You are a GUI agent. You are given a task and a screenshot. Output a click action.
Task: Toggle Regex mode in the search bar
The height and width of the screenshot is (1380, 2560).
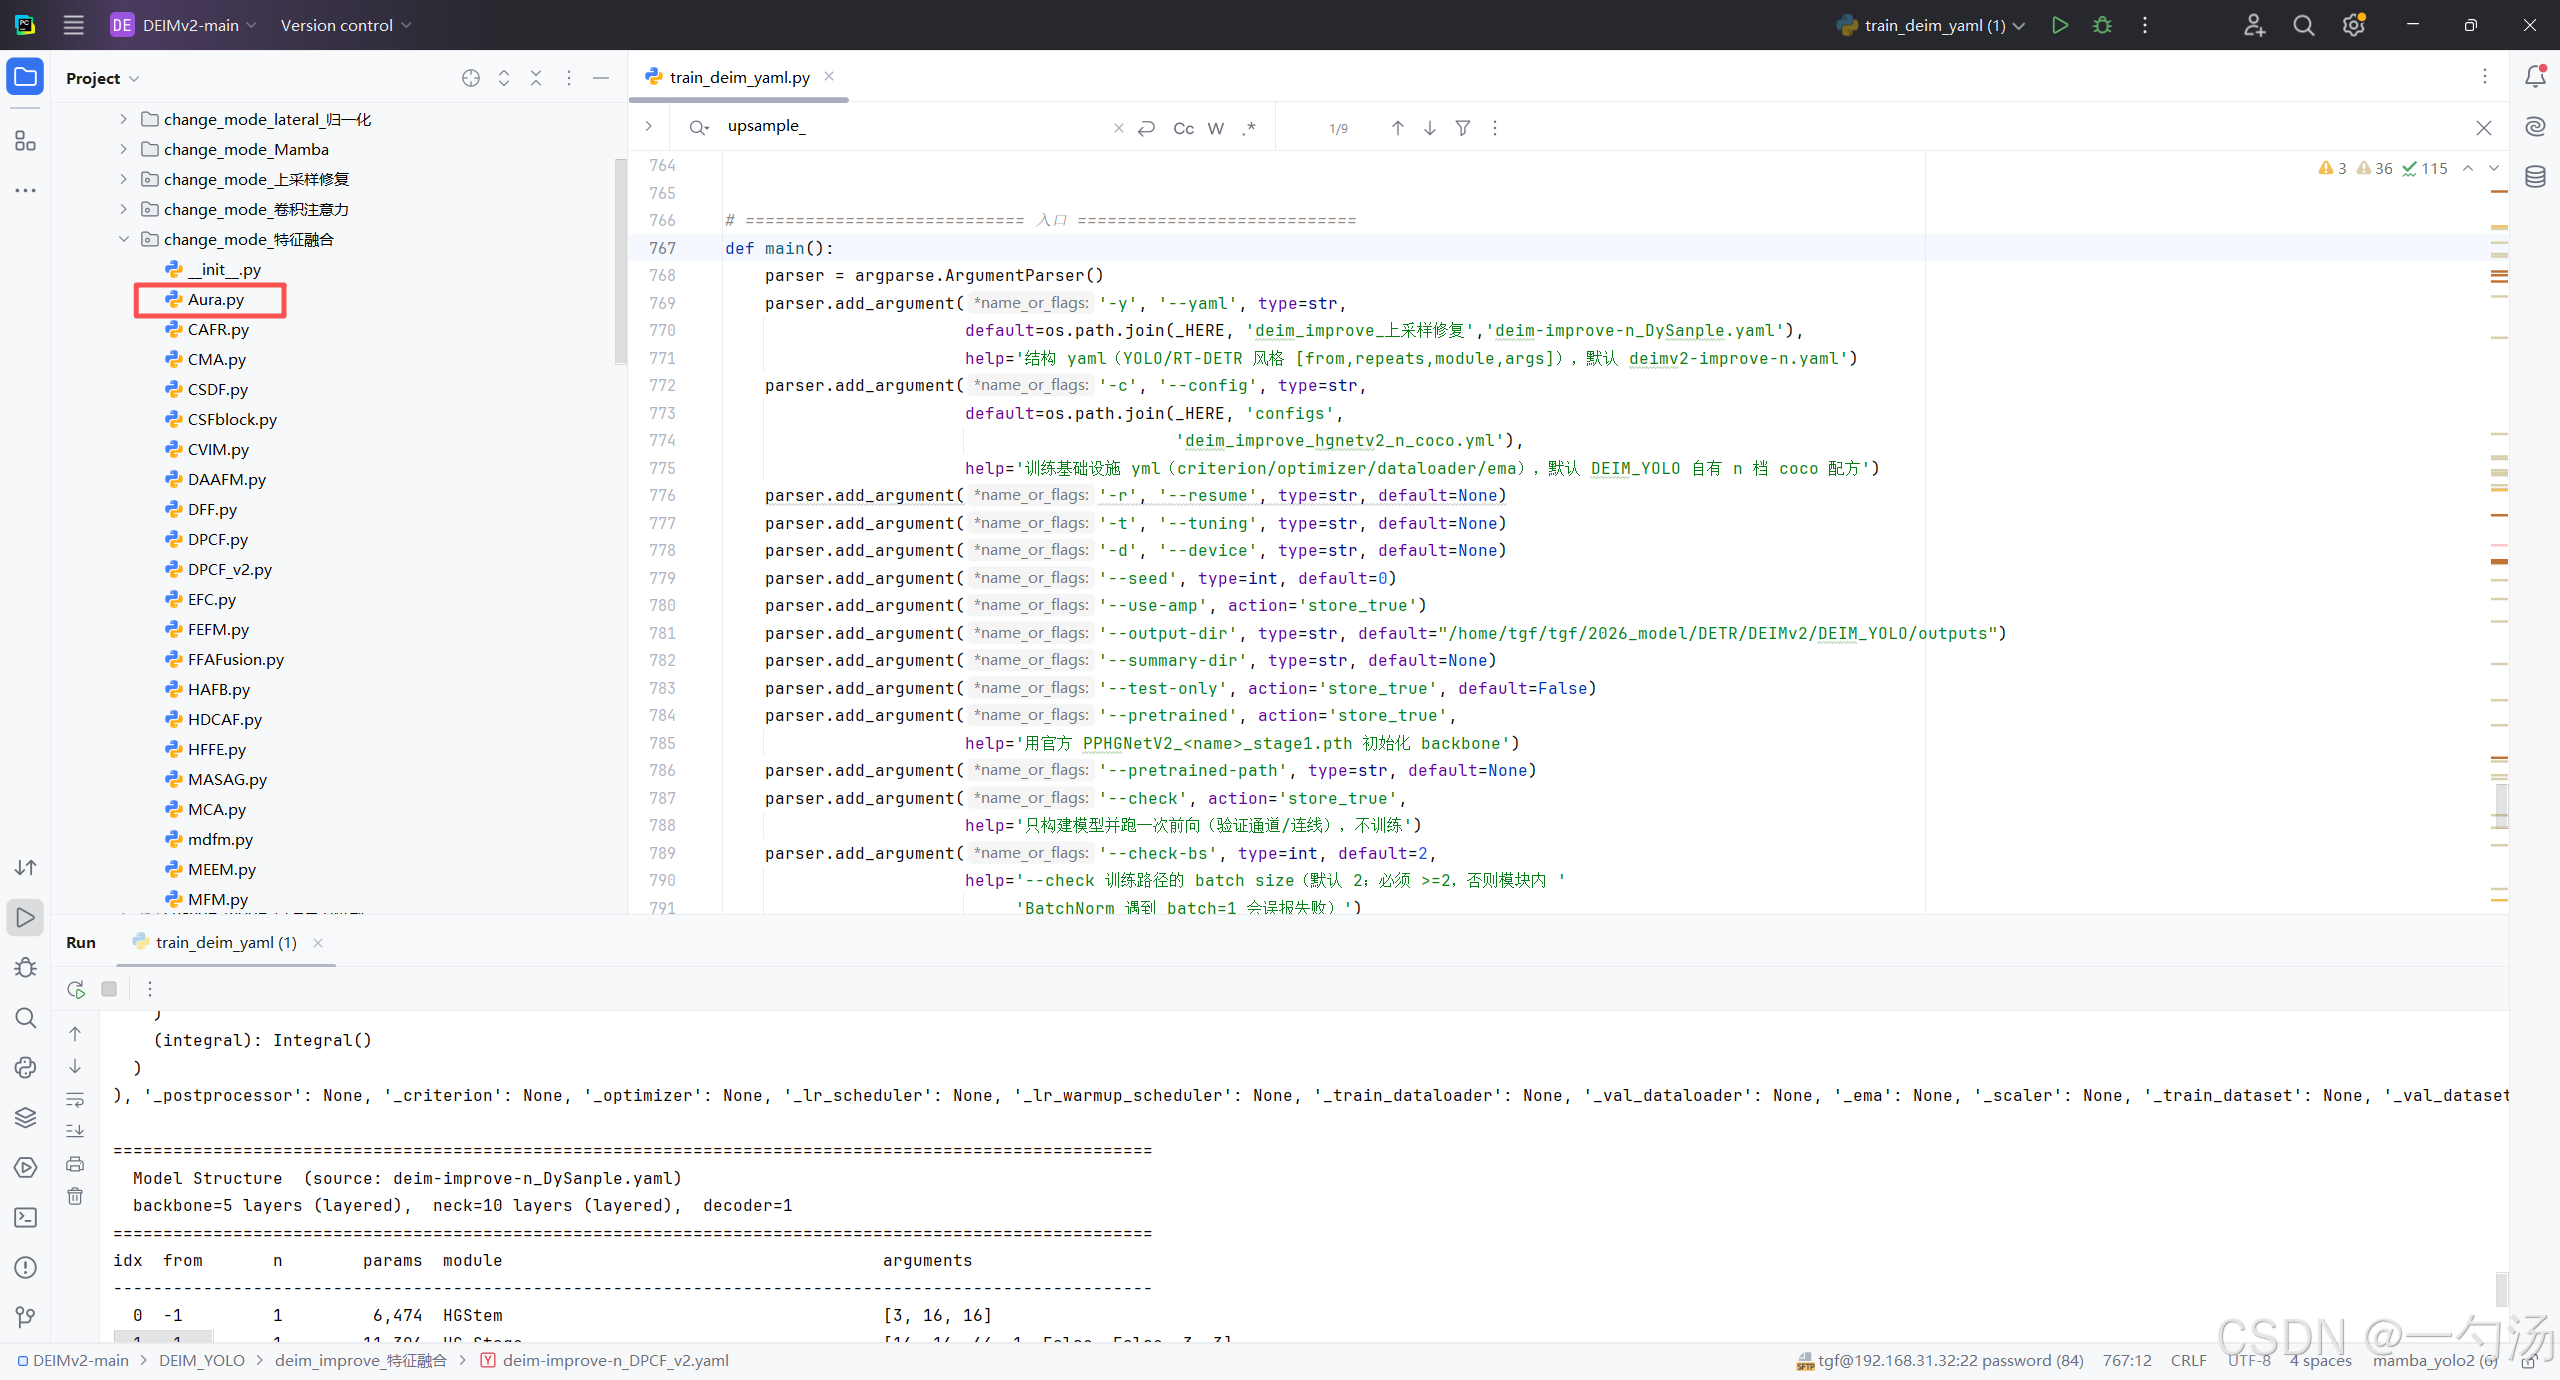(1249, 128)
